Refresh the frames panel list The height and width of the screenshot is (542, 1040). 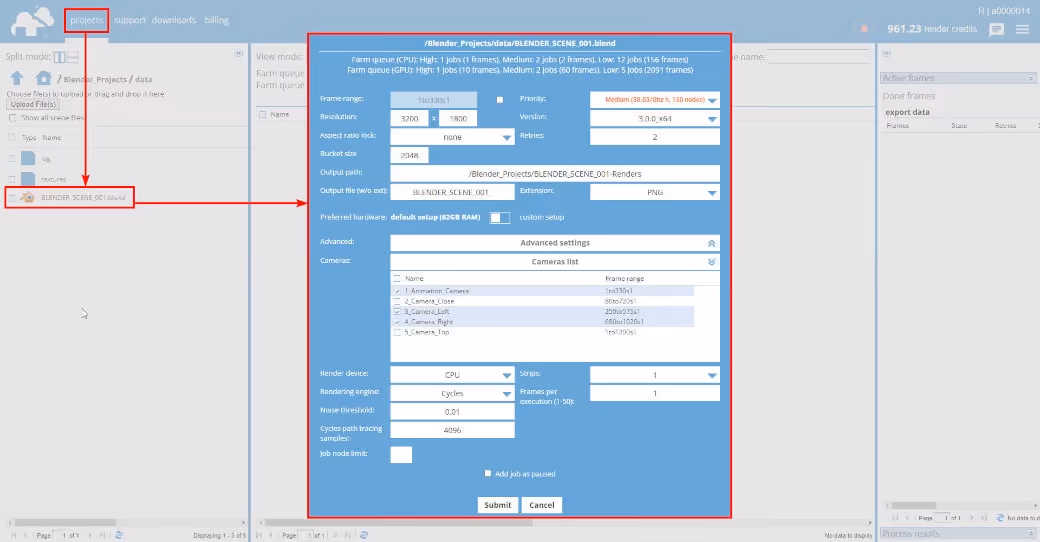[1000, 517]
